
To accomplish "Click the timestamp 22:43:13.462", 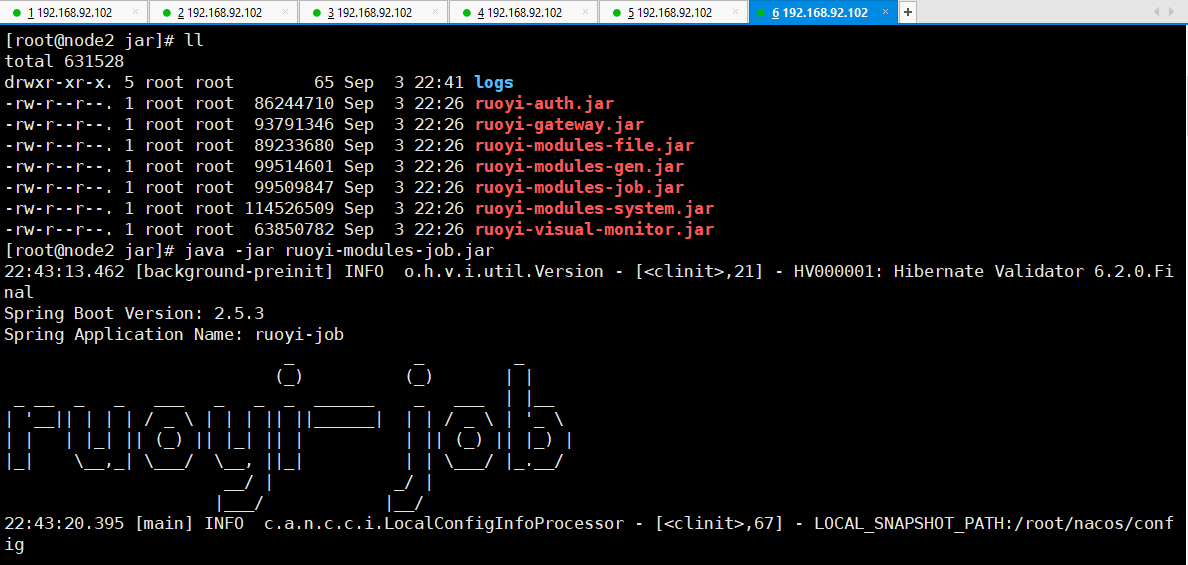I will pos(64,271).
